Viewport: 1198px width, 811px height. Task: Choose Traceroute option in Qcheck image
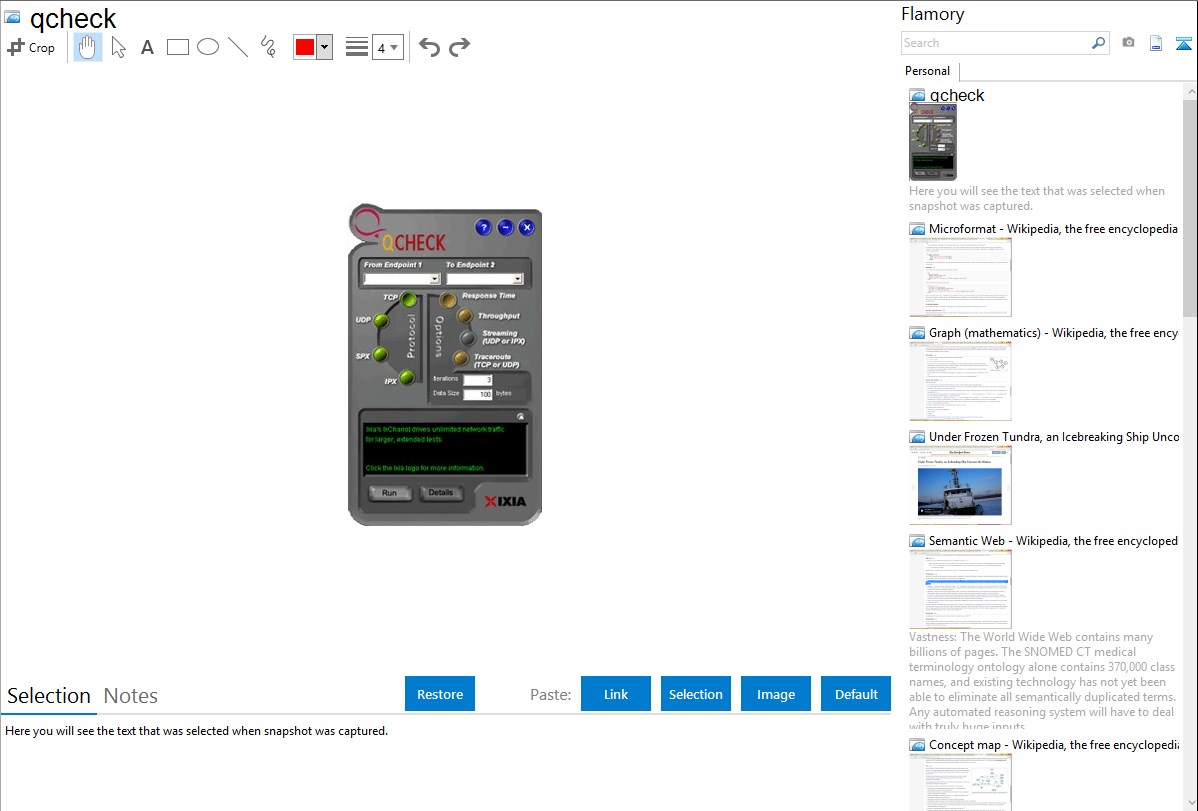[x=460, y=358]
